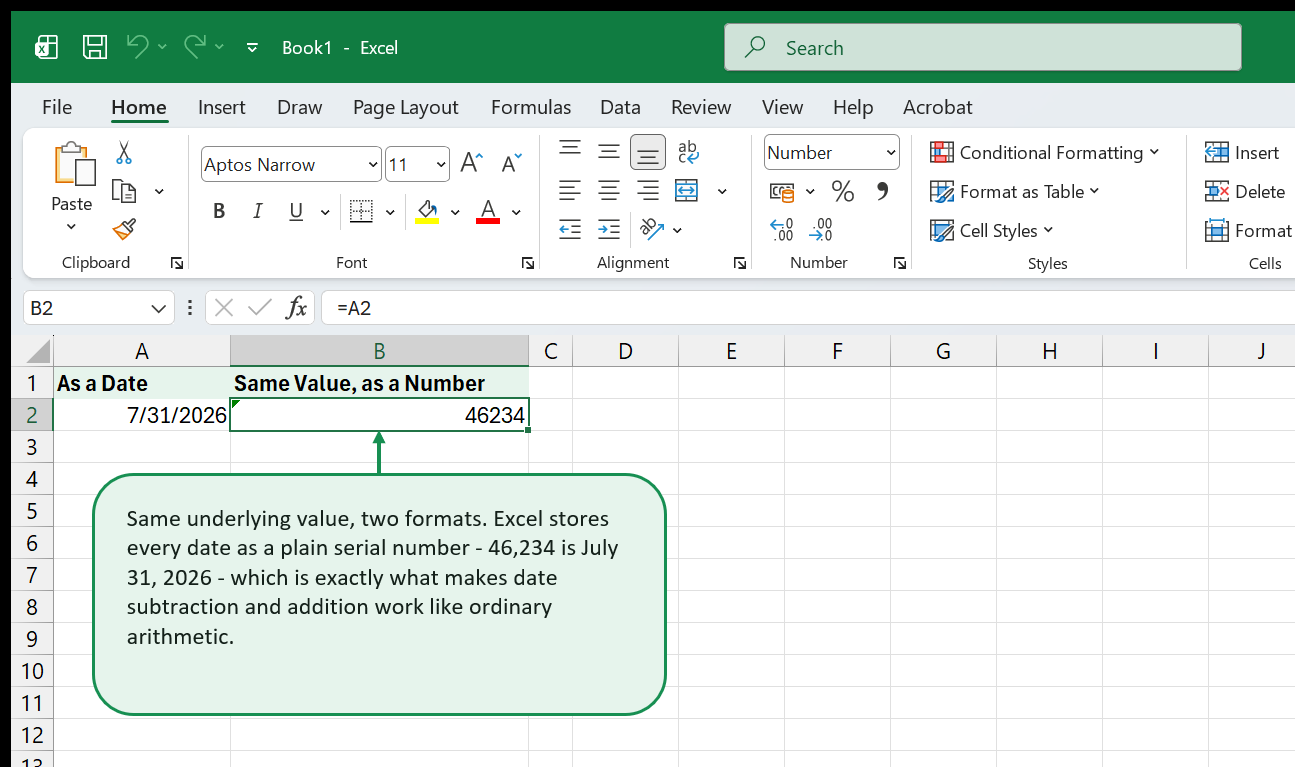Switch to the Page Layout tab

pos(405,107)
